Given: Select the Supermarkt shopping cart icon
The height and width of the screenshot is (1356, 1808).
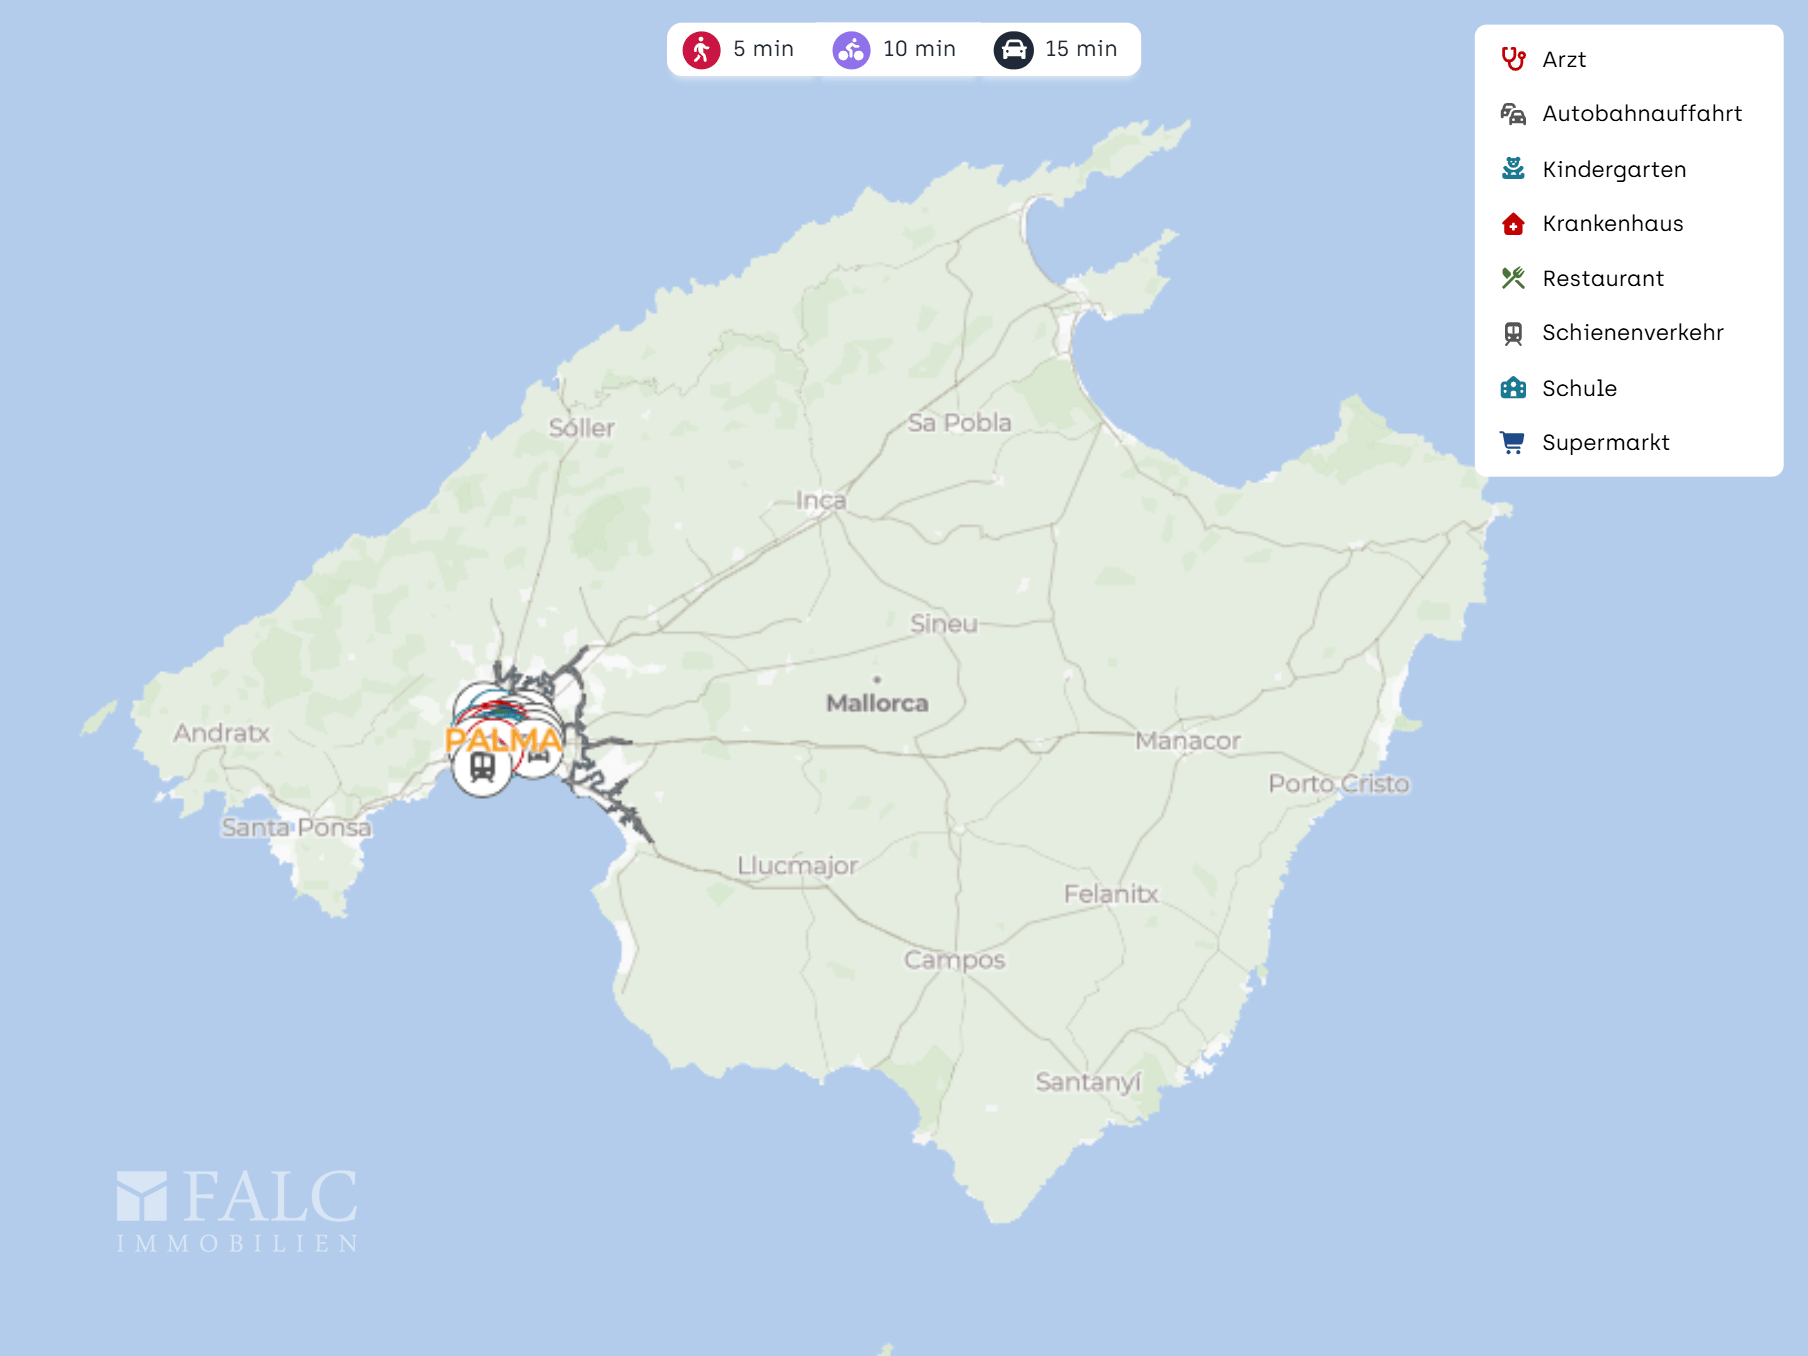Looking at the screenshot, I should 1513,442.
